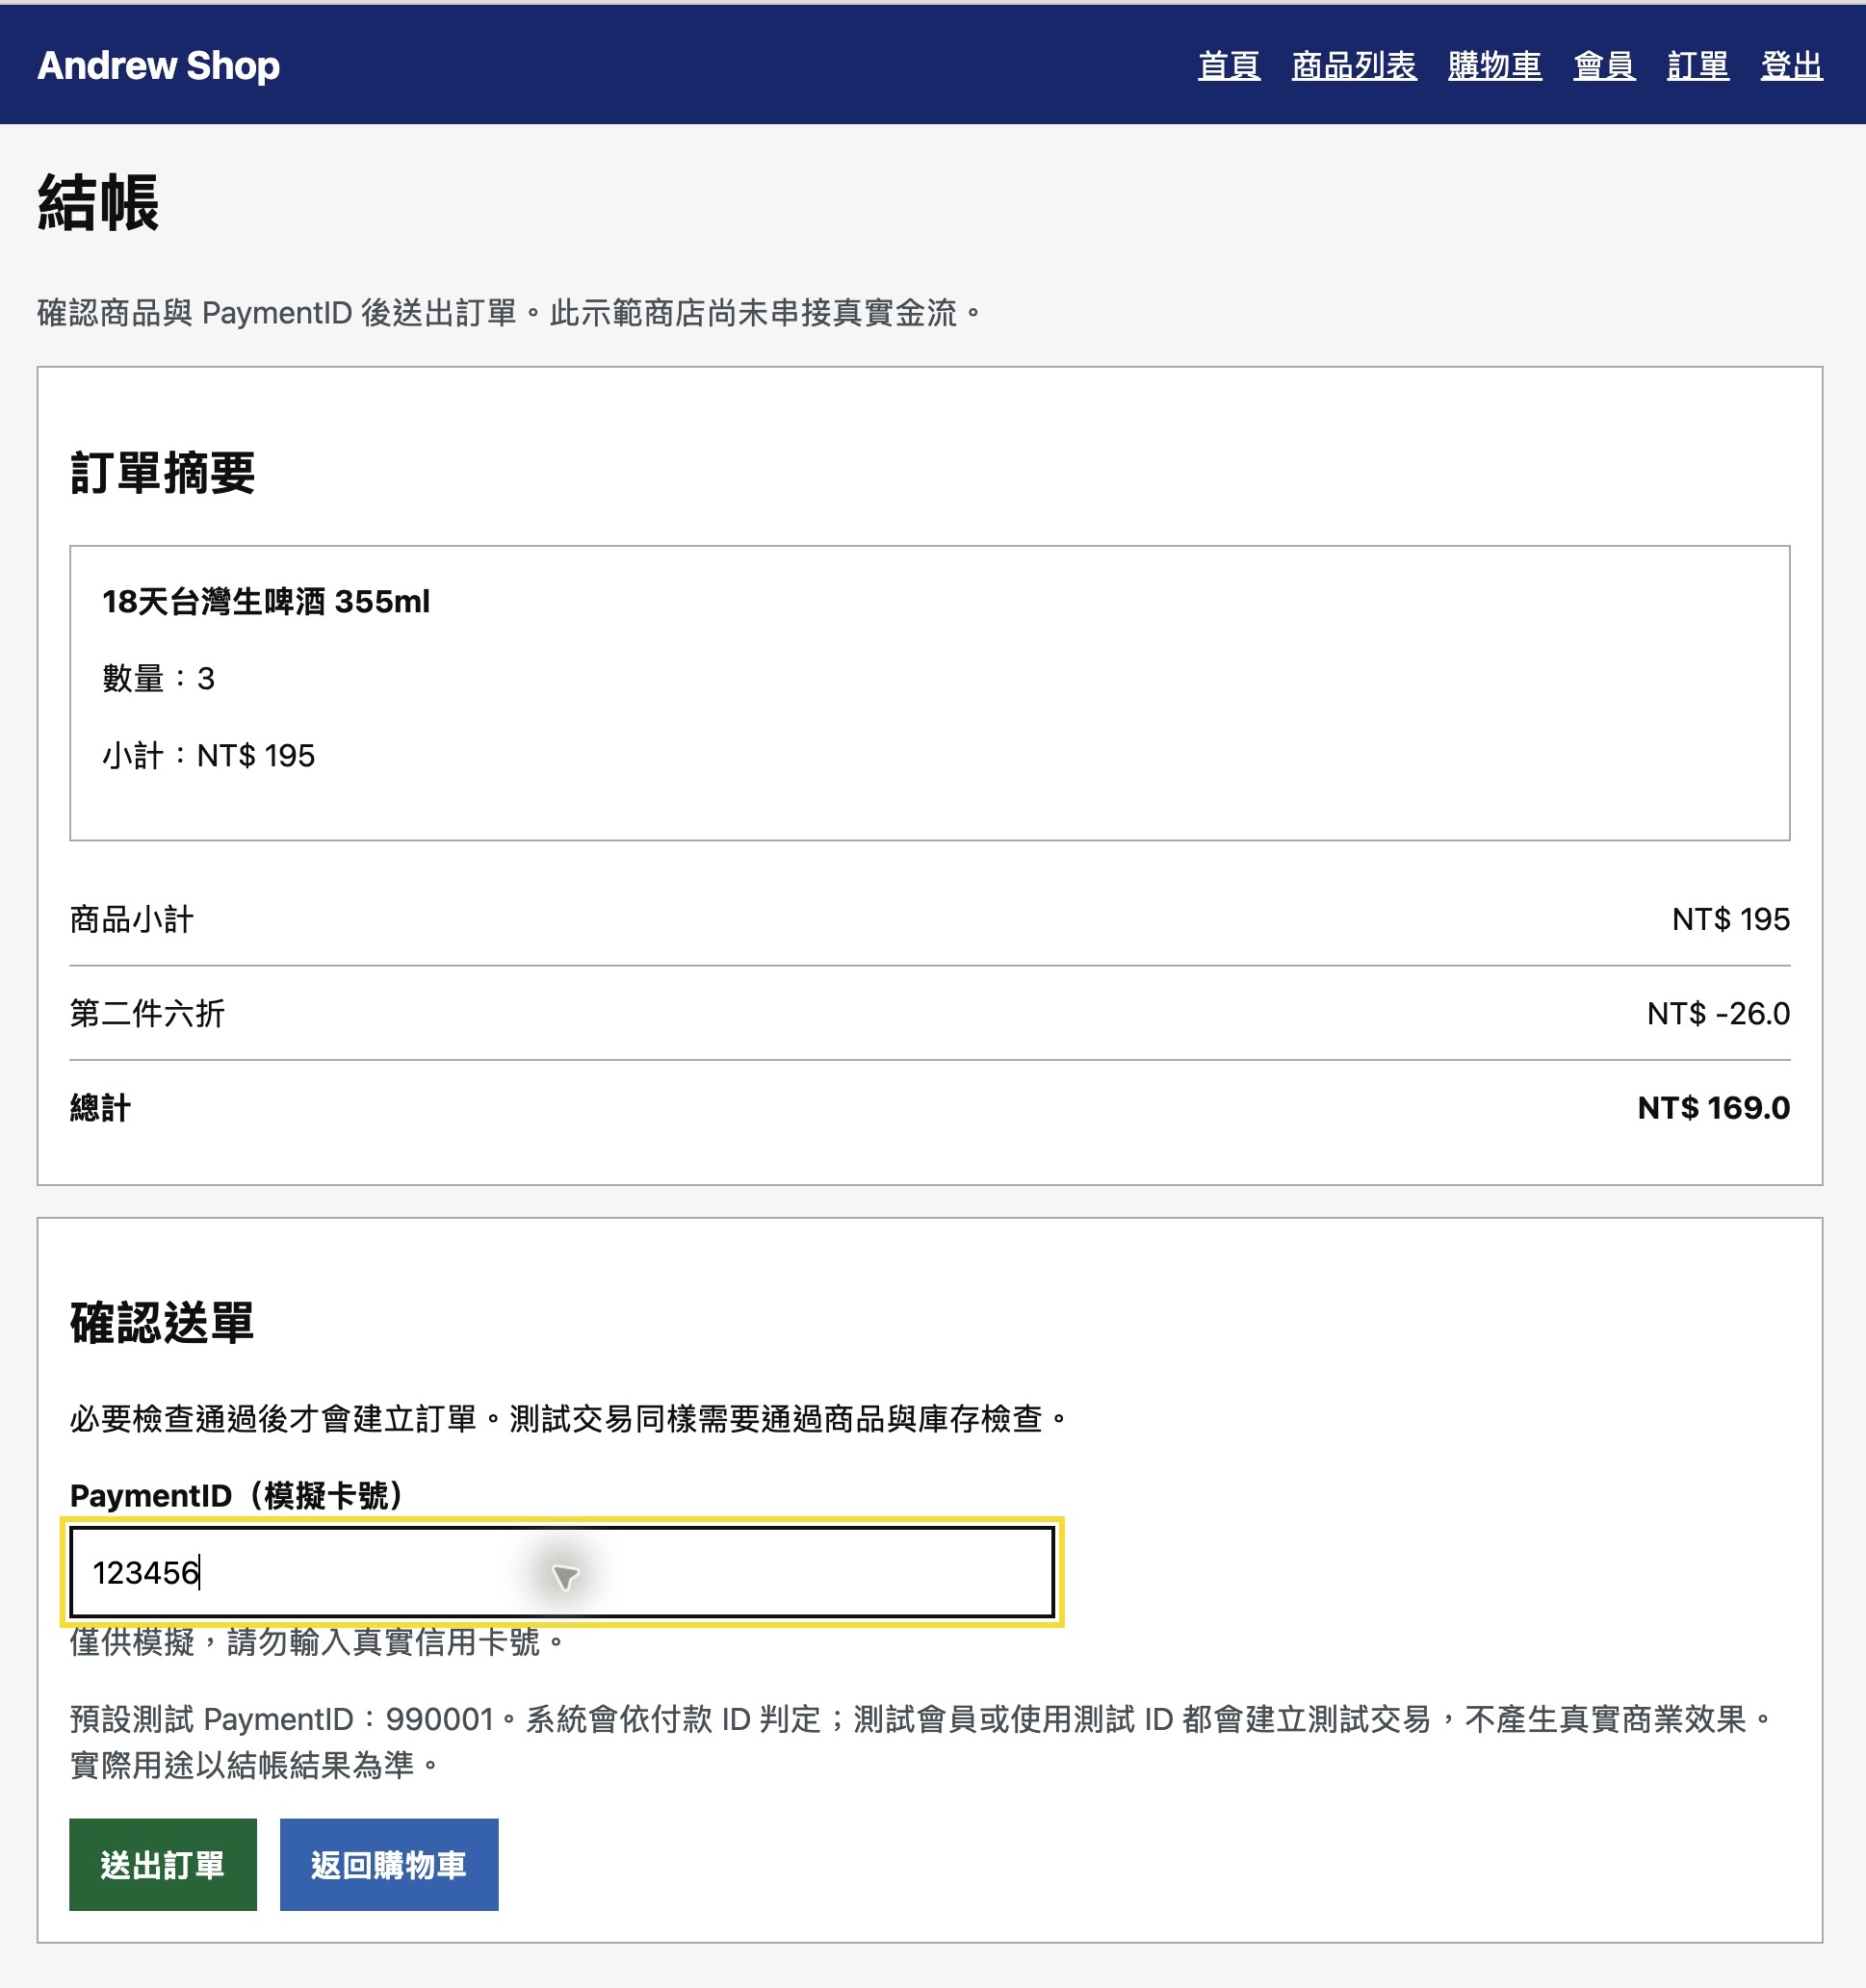The image size is (1866, 1988).
Task: Click the 結帳 page heading
Action: (98, 202)
